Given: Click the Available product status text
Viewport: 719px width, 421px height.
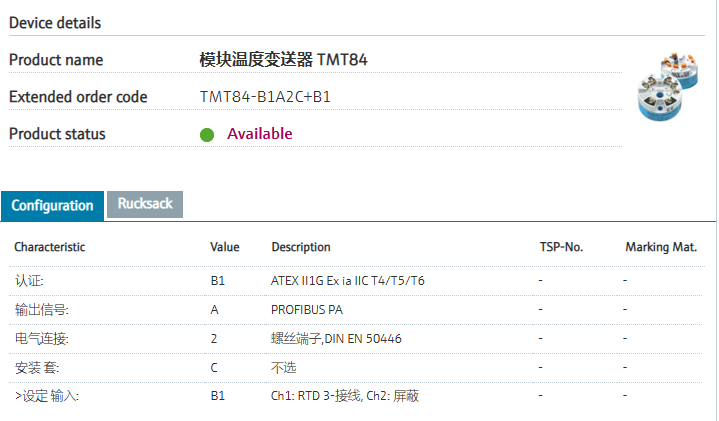Looking at the screenshot, I should tap(259, 134).
